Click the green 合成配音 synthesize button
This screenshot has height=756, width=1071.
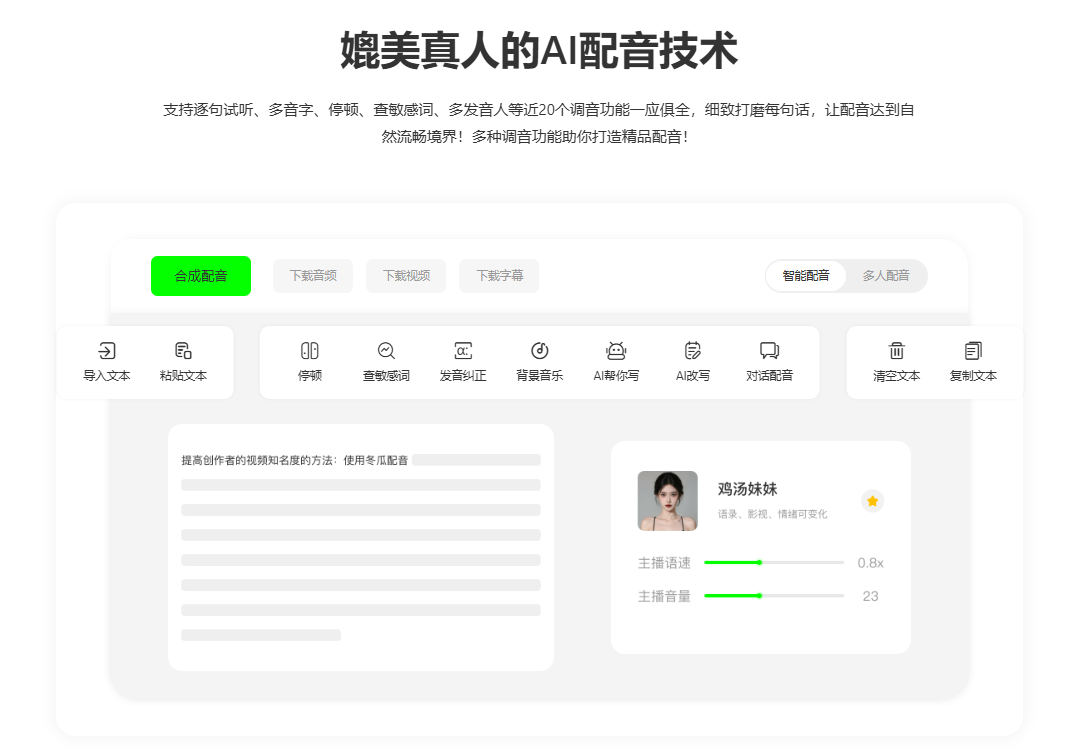coord(201,276)
